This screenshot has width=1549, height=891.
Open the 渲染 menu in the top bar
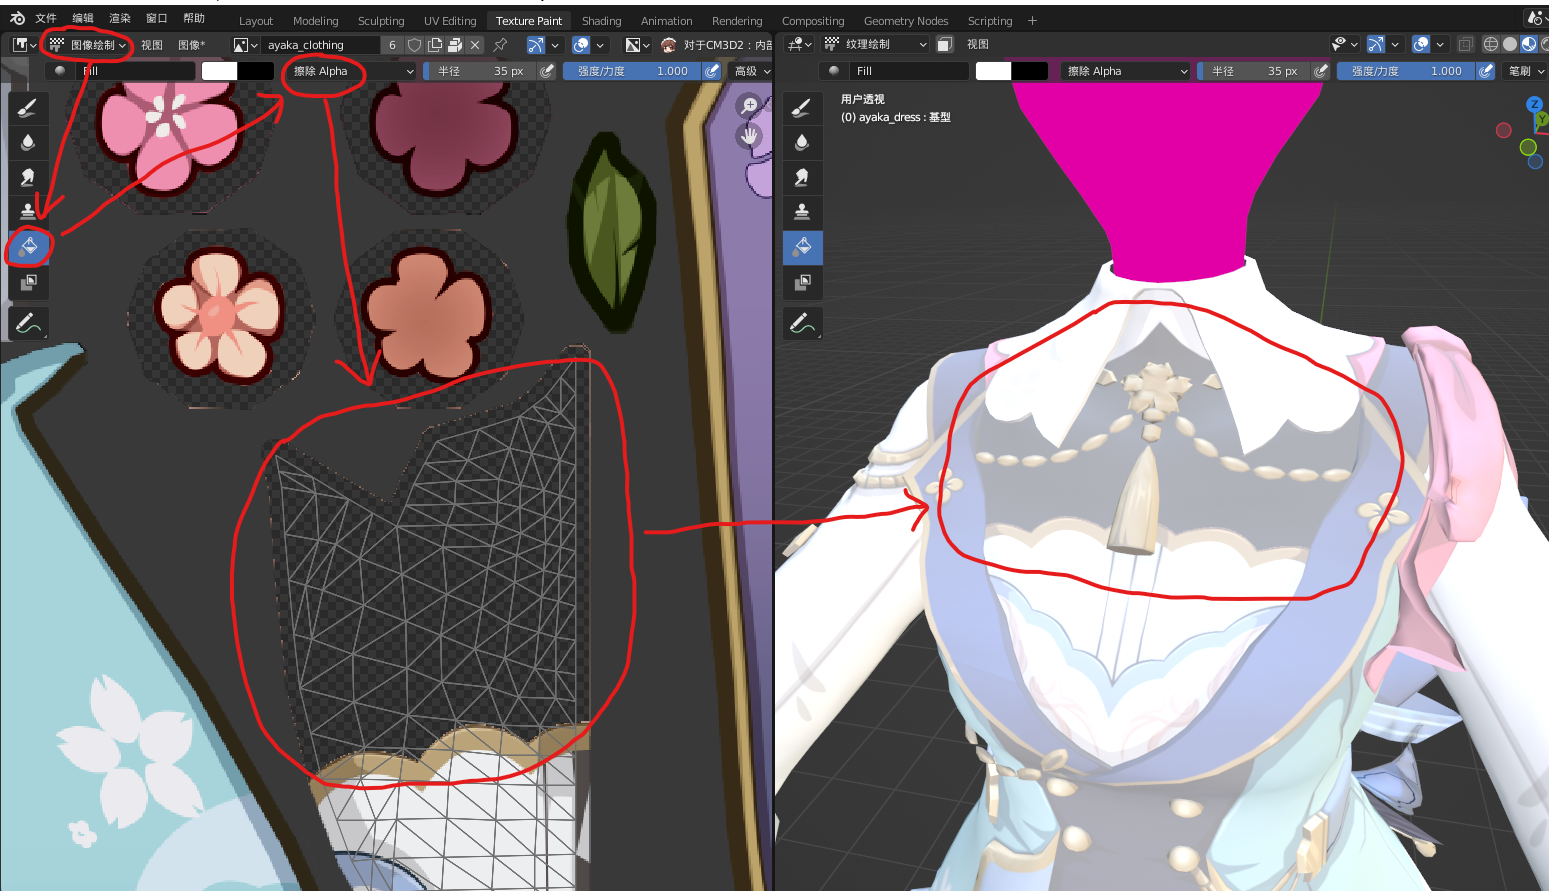coord(118,17)
